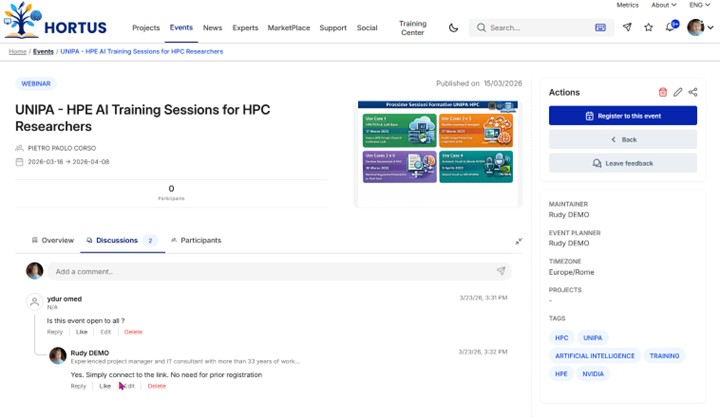
Task: Click the organizer name PIETRO PAOLO CORSO
Action: (x=62, y=148)
